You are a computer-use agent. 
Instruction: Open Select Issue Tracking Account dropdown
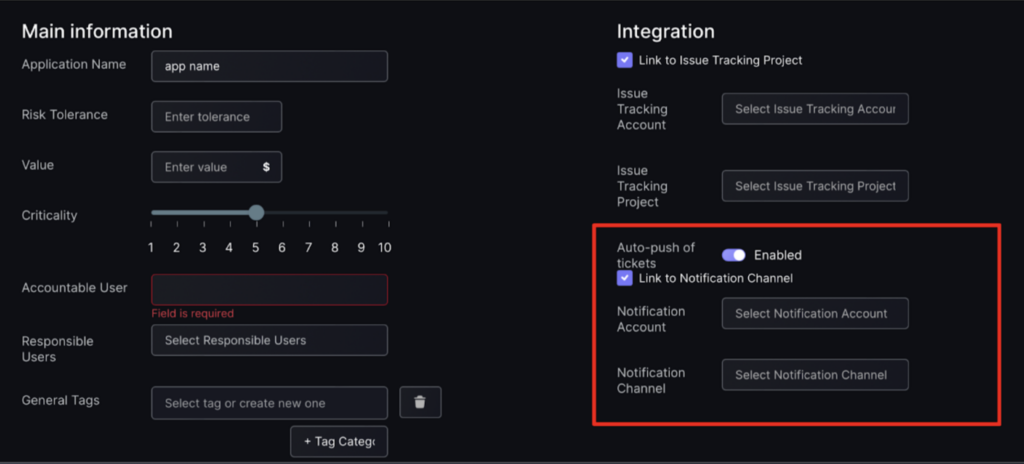(x=815, y=109)
